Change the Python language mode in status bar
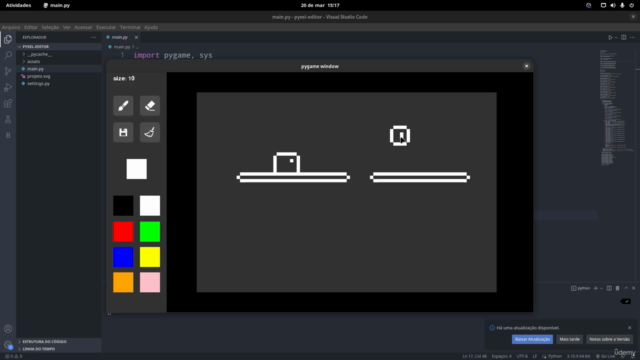 (x=555, y=356)
